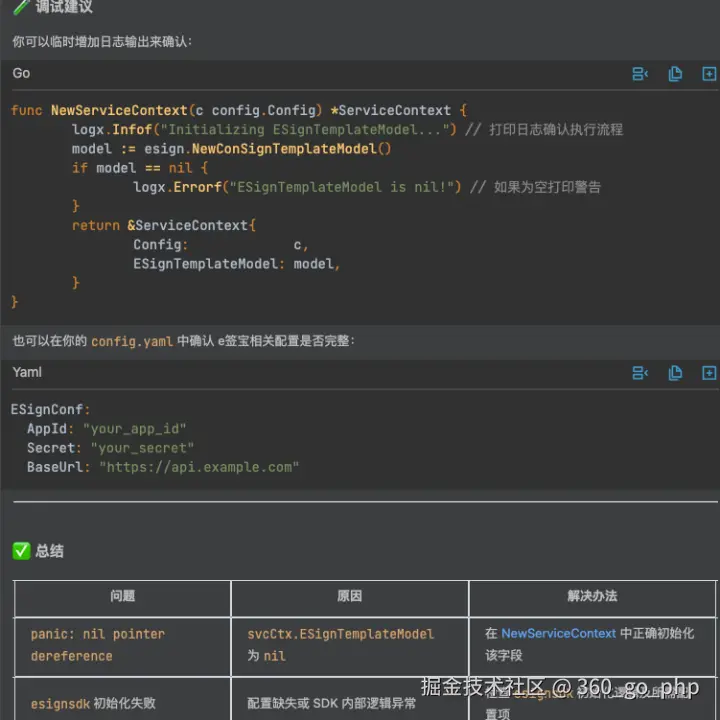
Task: Click the logx.Infof log line
Action: click(347, 129)
